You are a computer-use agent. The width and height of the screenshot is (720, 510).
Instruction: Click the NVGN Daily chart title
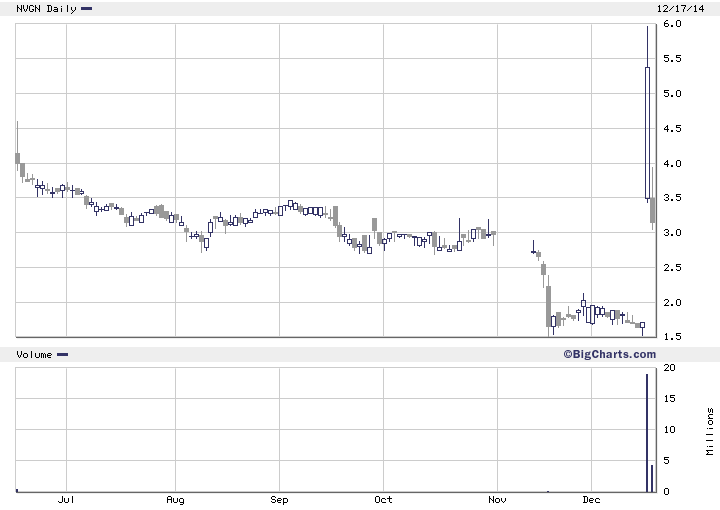coord(46,9)
